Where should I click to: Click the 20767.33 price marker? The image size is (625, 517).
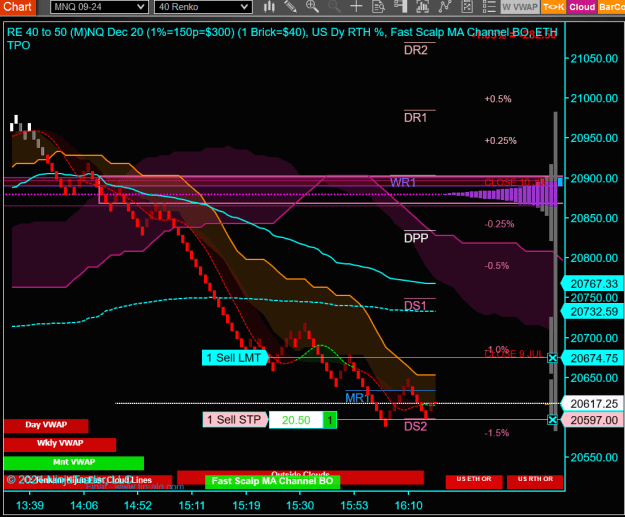tap(593, 284)
